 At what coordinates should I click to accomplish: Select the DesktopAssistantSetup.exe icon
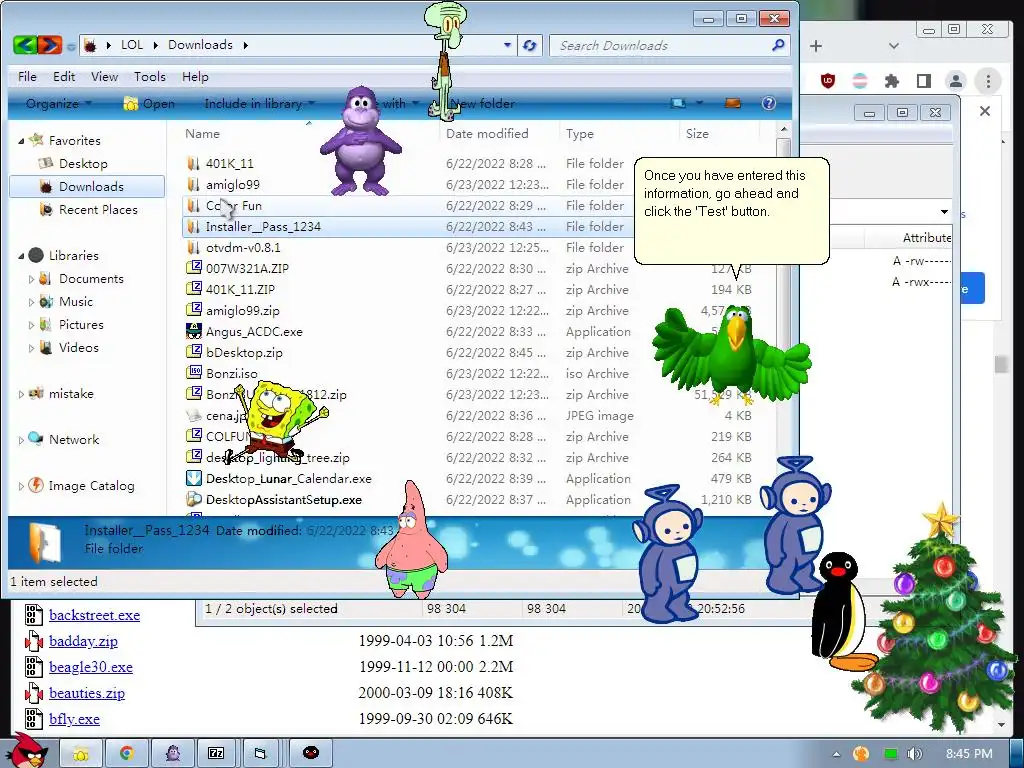pyautogui.click(x=194, y=499)
